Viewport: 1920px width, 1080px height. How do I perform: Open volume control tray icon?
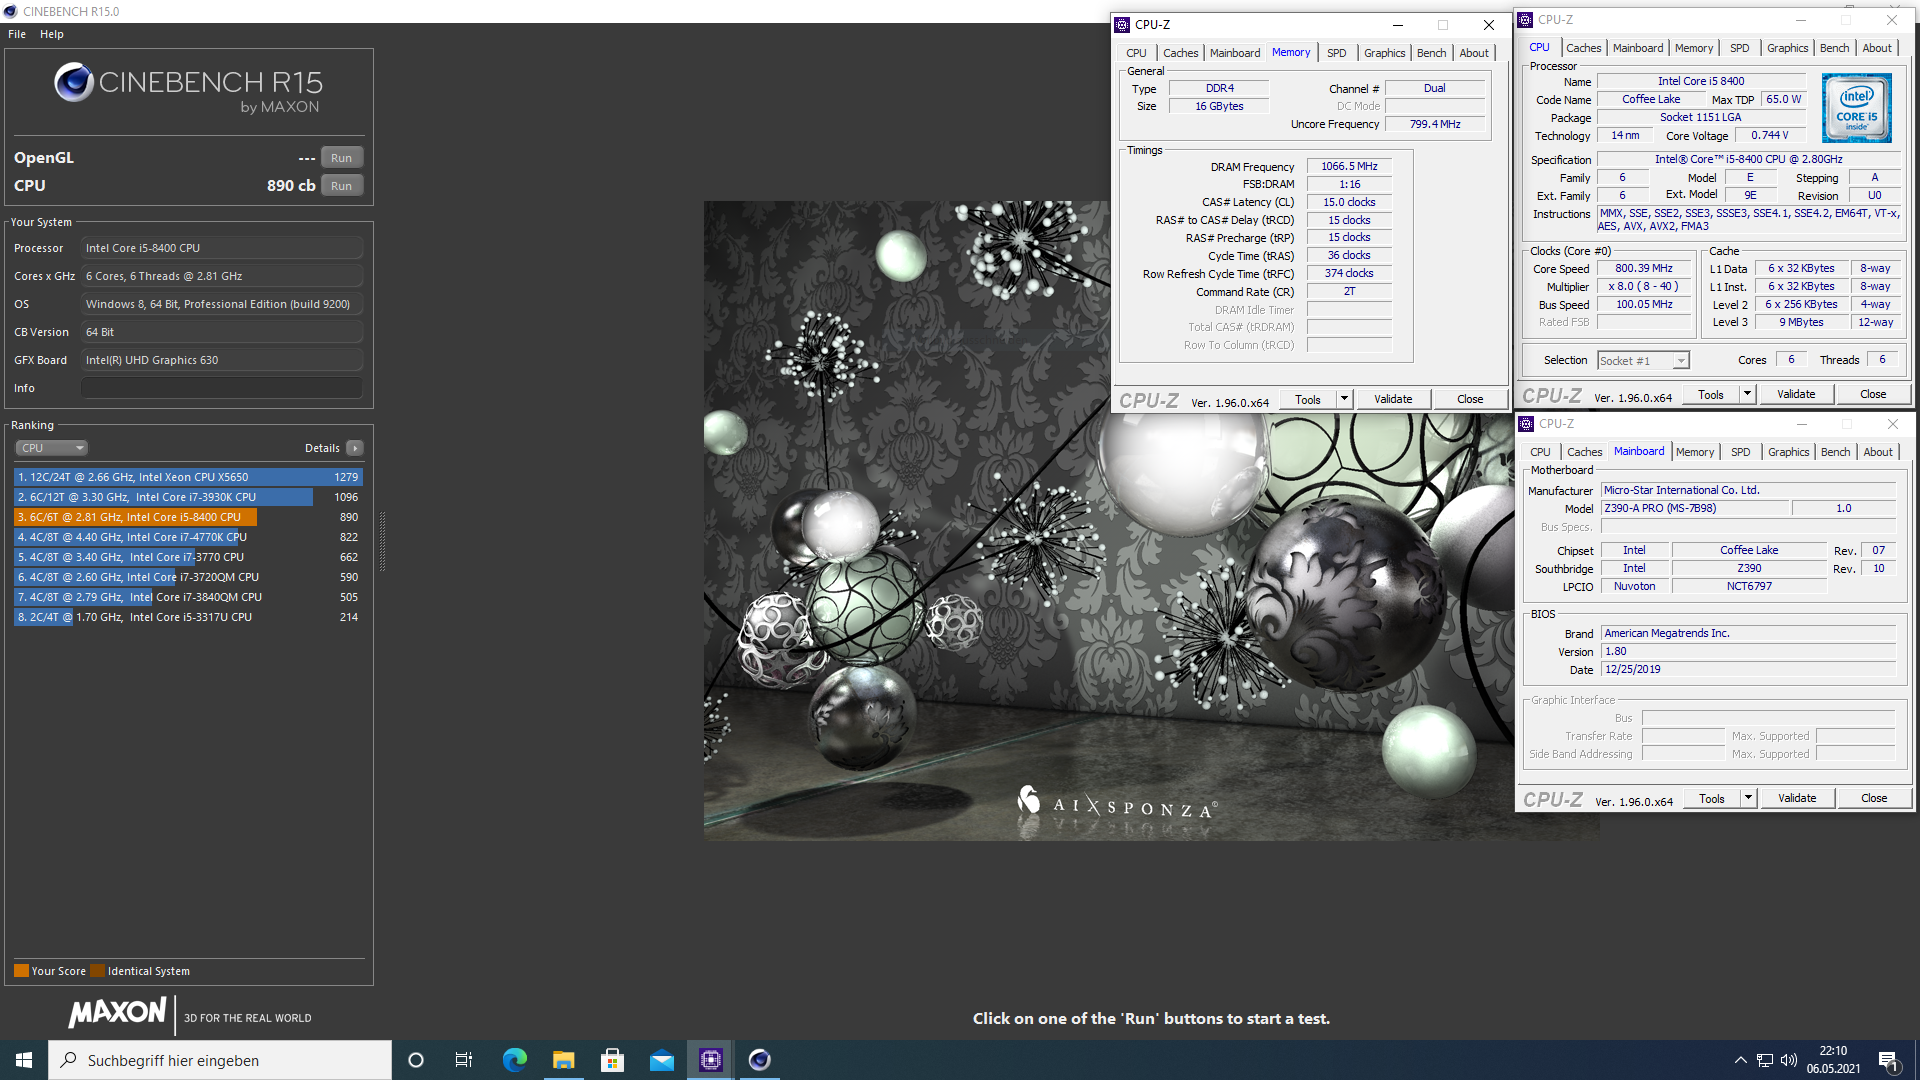[1789, 1060]
